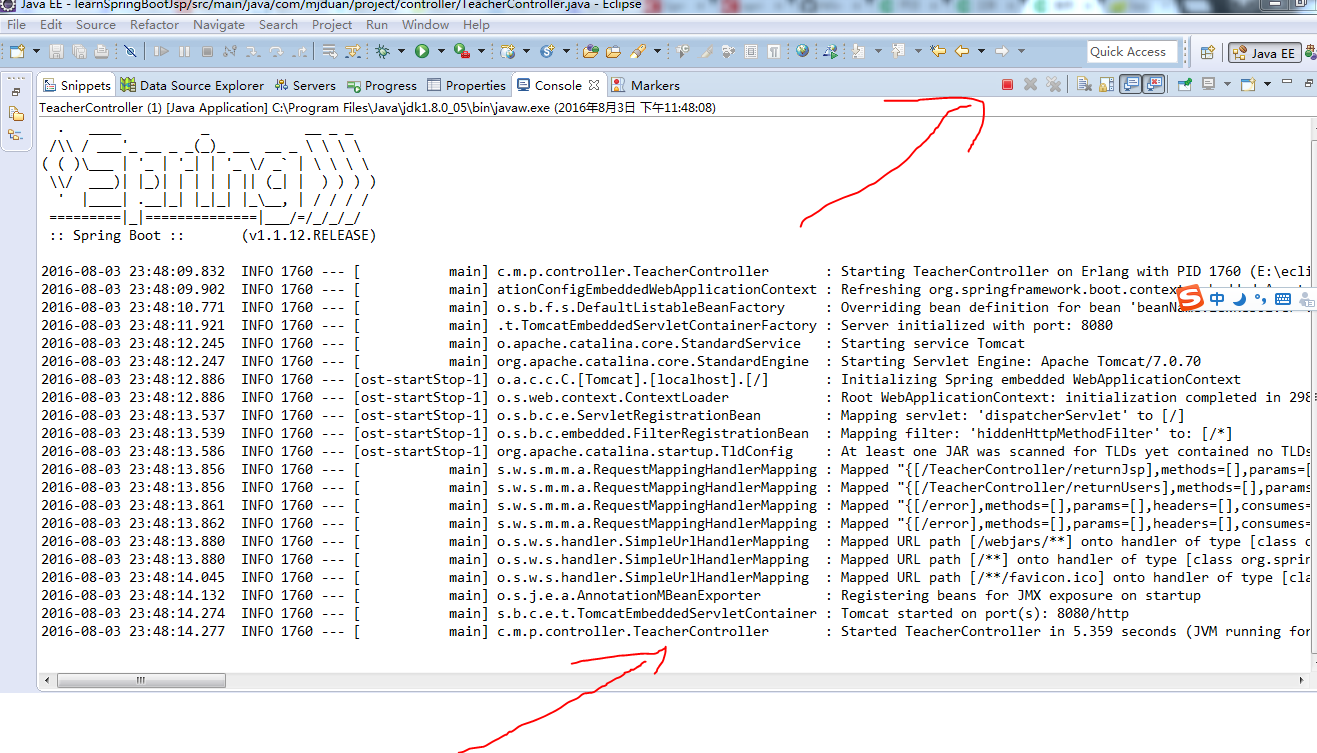
Task: Open the Next Annotation dropdown arrow
Action: pyautogui.click(x=879, y=50)
